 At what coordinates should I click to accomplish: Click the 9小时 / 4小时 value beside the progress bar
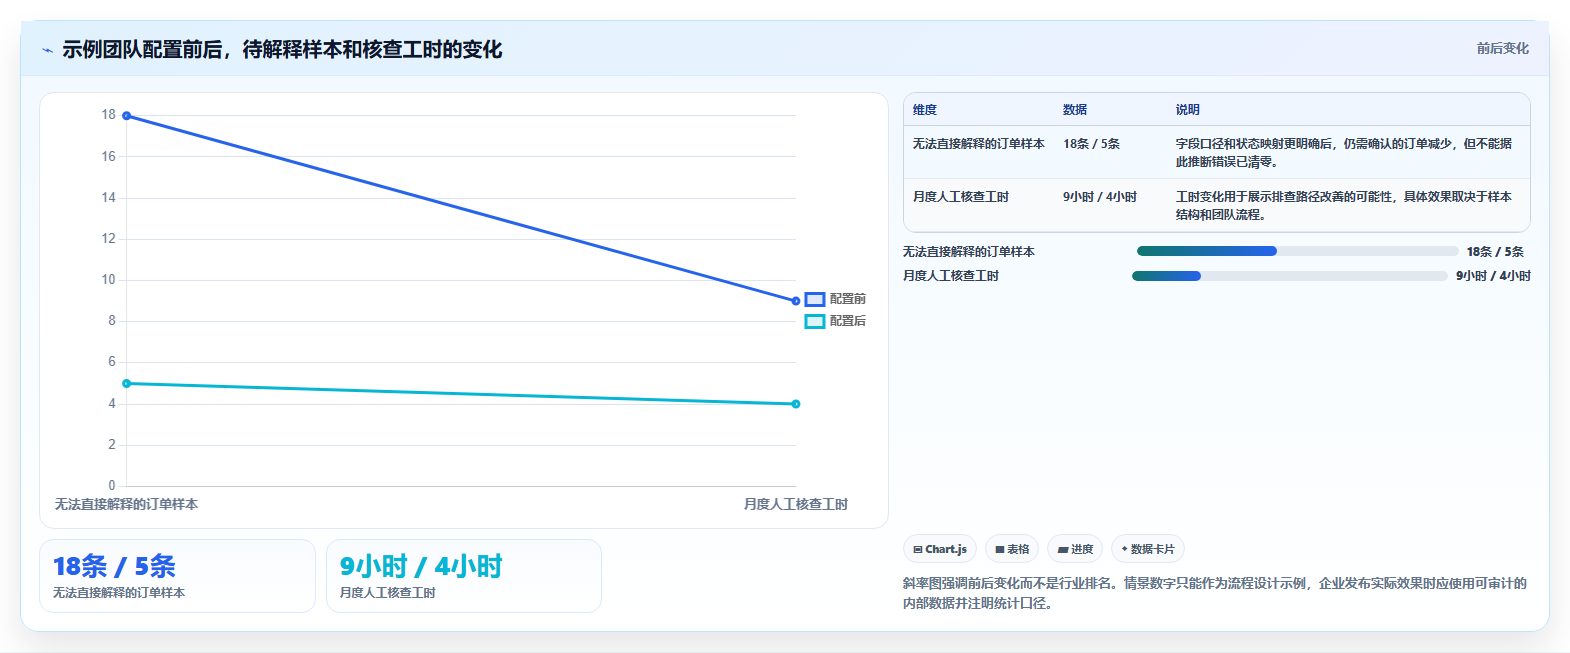tap(1493, 276)
